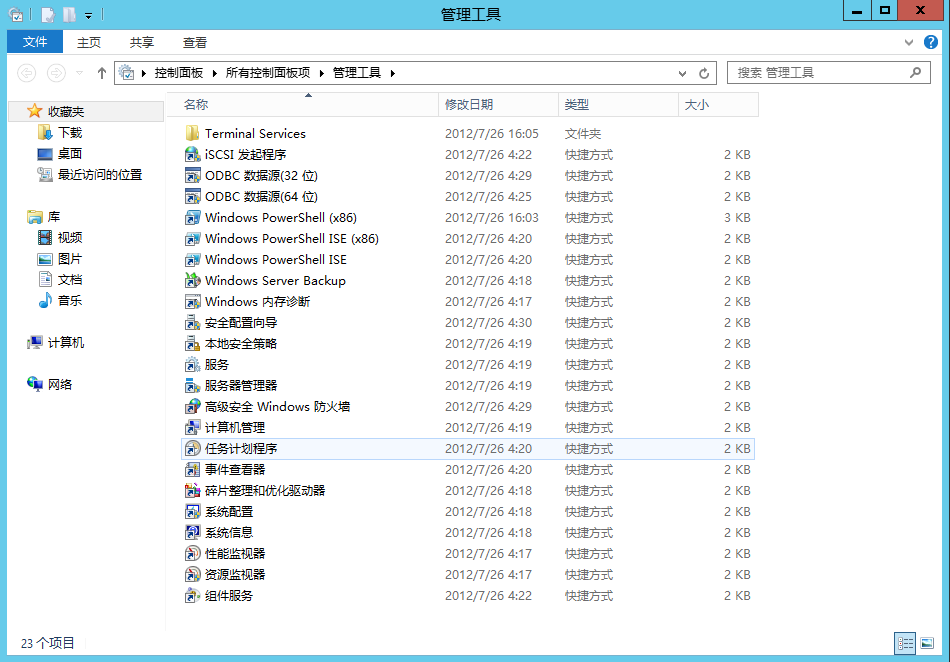Switch to details view layout icon

pos(905,643)
